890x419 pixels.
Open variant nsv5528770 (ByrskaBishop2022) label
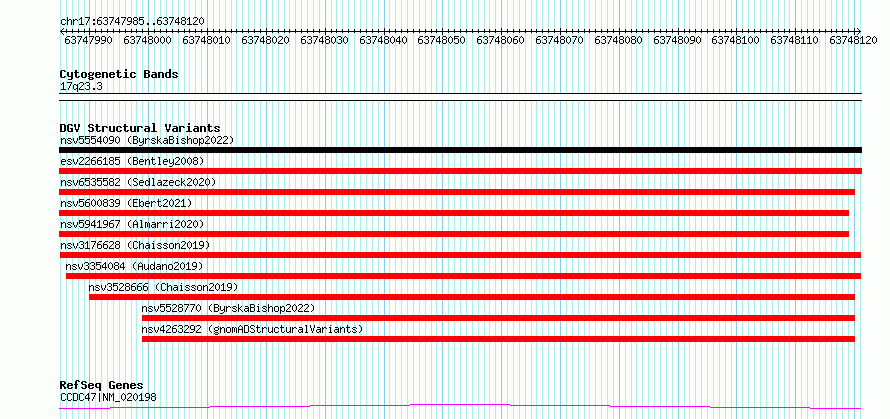coord(228,308)
